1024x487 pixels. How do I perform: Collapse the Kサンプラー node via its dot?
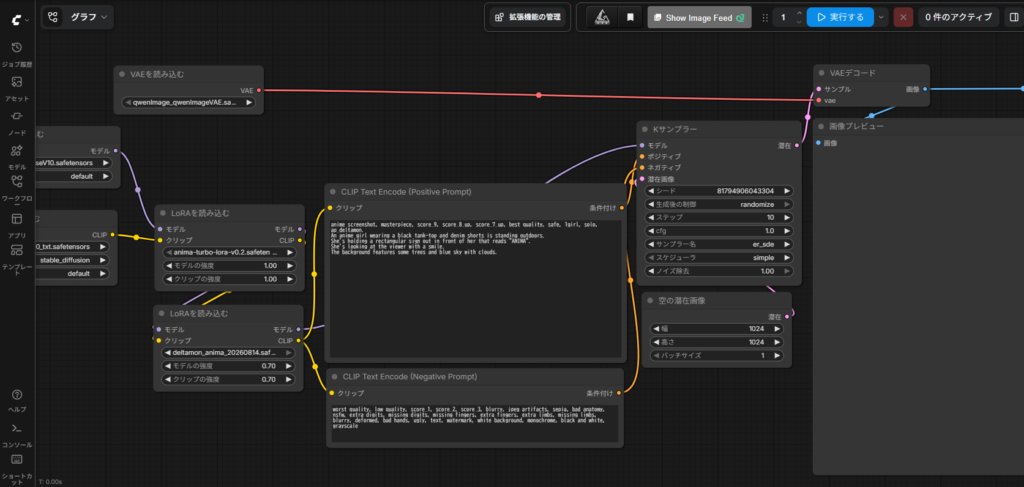point(645,129)
